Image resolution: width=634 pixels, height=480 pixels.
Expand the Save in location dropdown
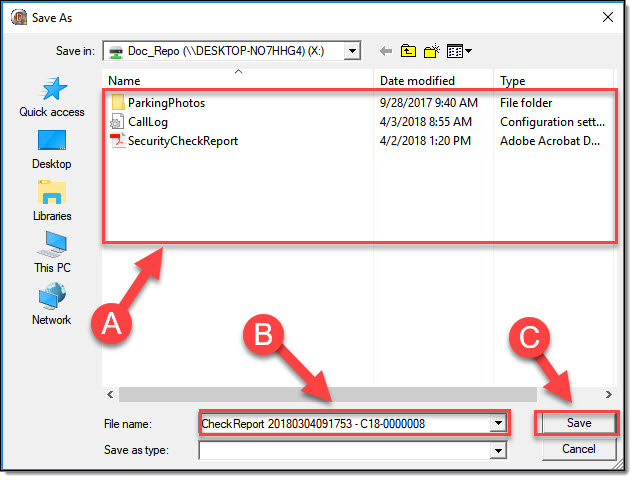[351, 51]
